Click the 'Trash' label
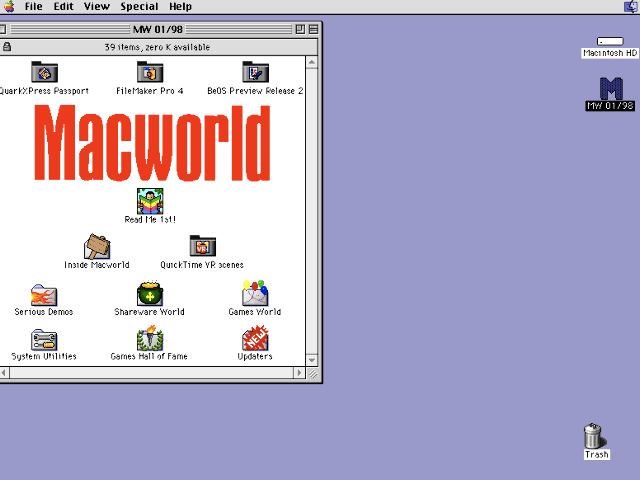Image resolution: width=640 pixels, height=480 pixels. pos(597,455)
